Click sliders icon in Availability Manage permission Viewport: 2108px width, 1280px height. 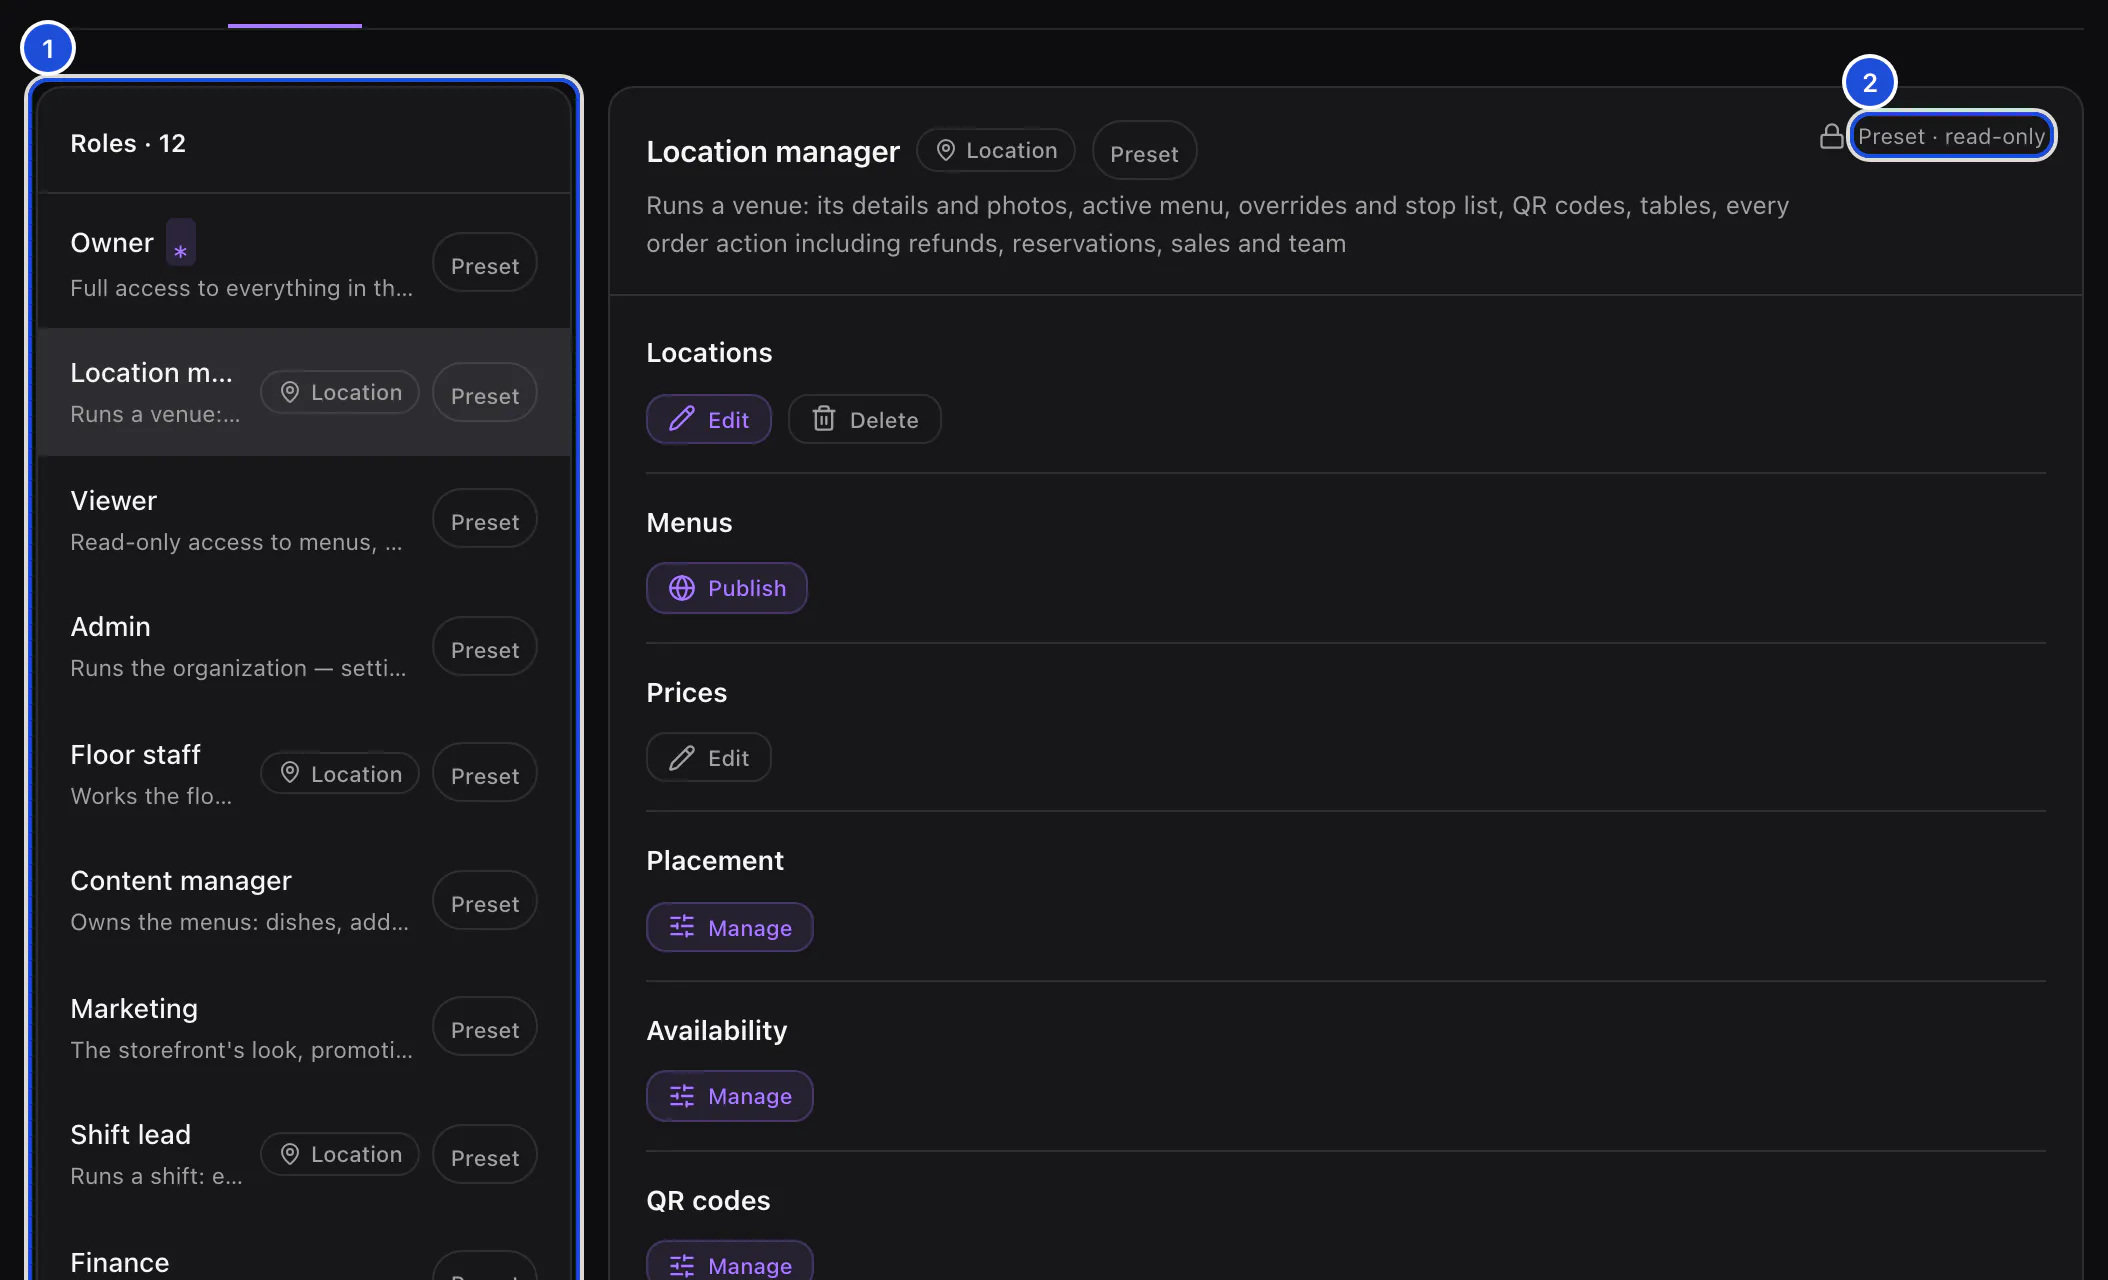pyautogui.click(x=682, y=1096)
